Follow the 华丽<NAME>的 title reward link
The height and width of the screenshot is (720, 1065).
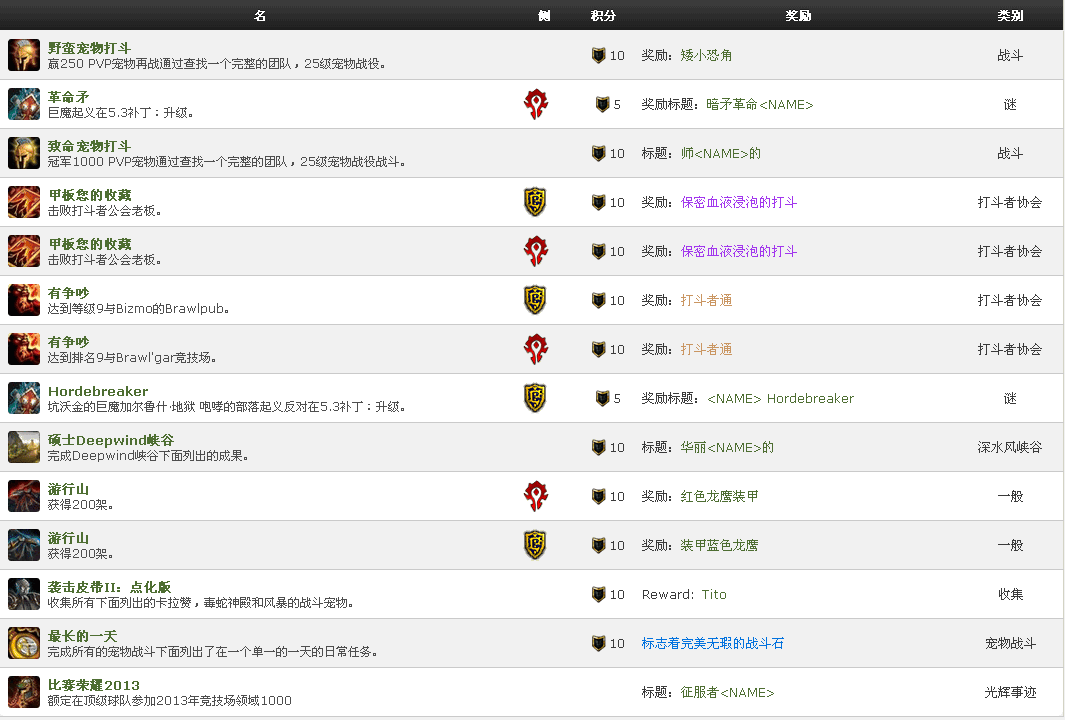click(727, 447)
